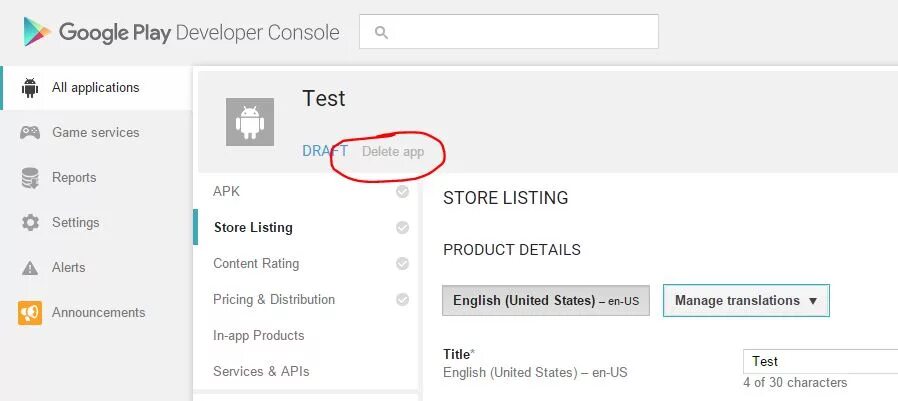Click the Google Play logo icon
Screen dimensions: 898x401
pos(37,32)
